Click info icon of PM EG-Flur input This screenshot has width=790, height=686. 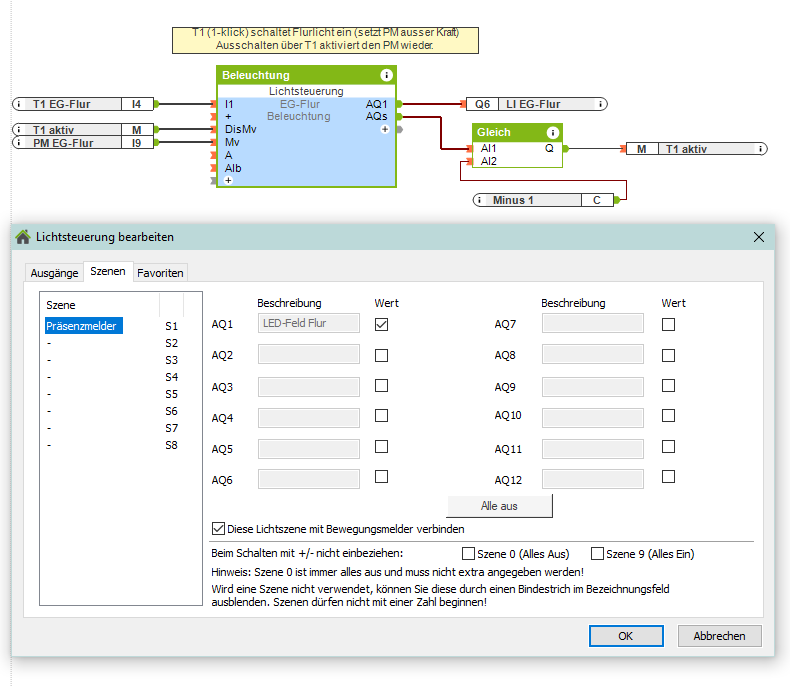coord(20,143)
